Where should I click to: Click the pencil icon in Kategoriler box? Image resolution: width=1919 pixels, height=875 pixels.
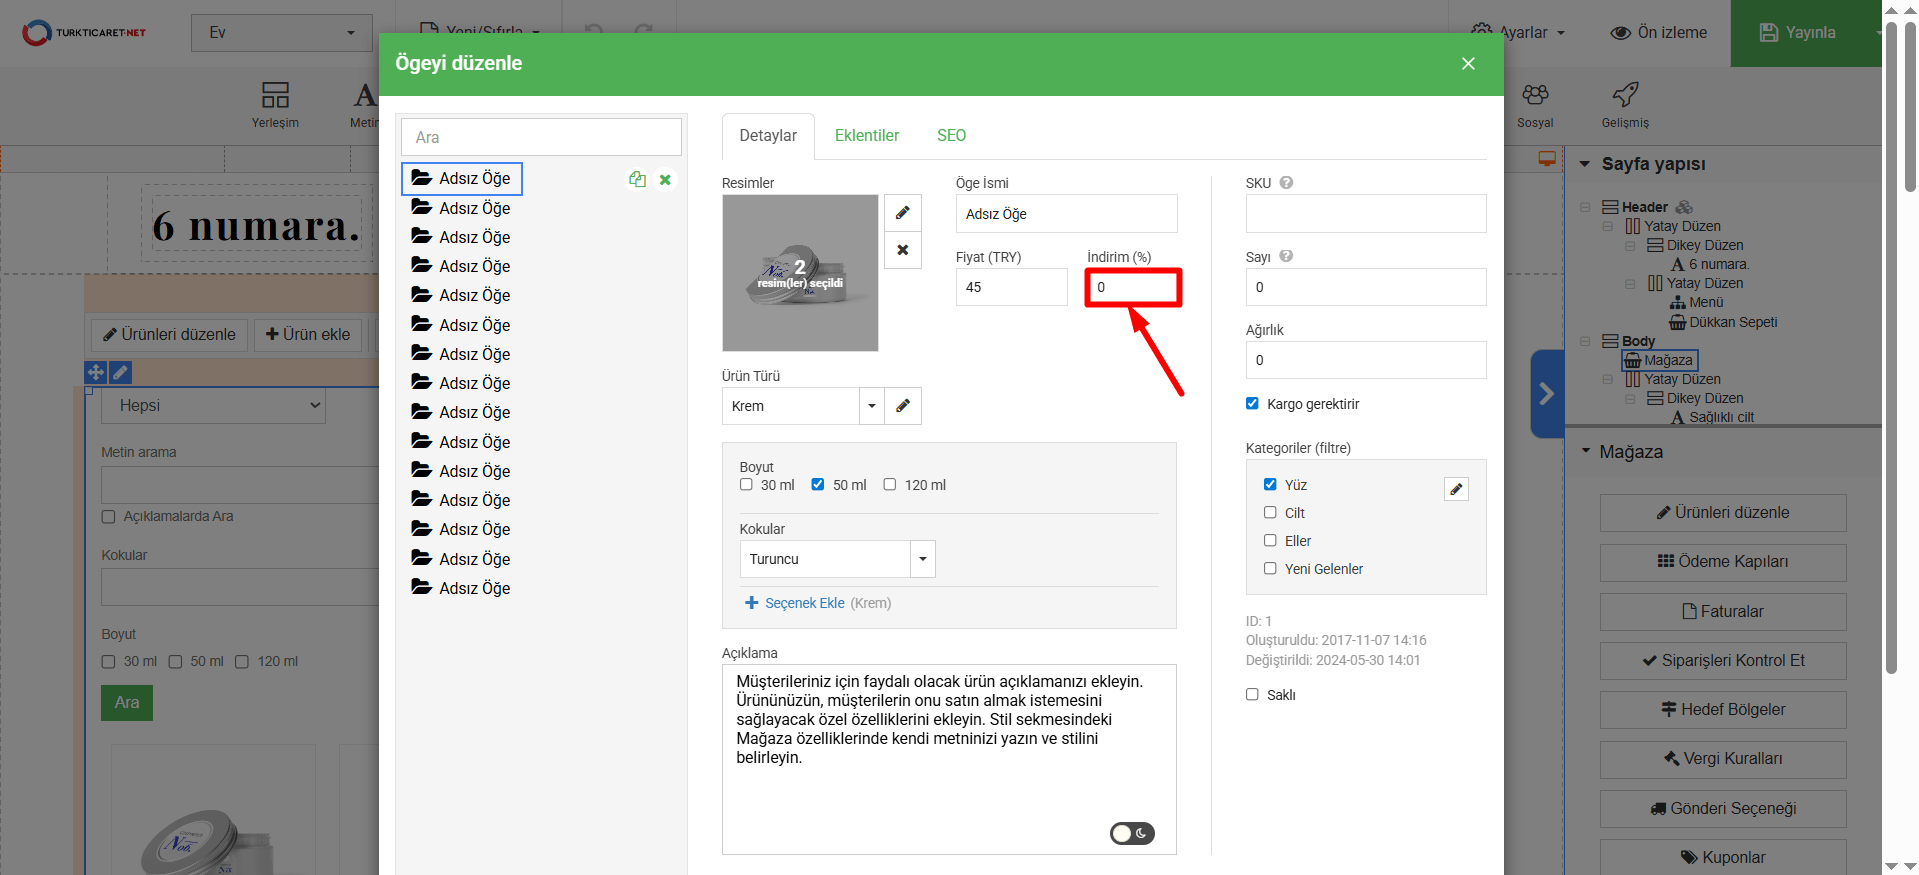point(1456,489)
